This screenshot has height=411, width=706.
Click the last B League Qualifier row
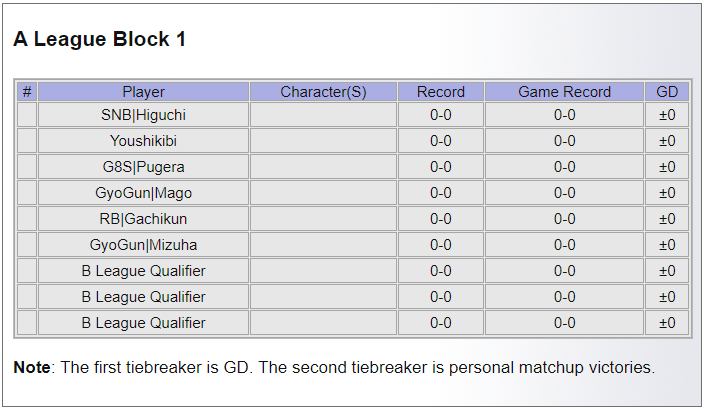pos(143,323)
